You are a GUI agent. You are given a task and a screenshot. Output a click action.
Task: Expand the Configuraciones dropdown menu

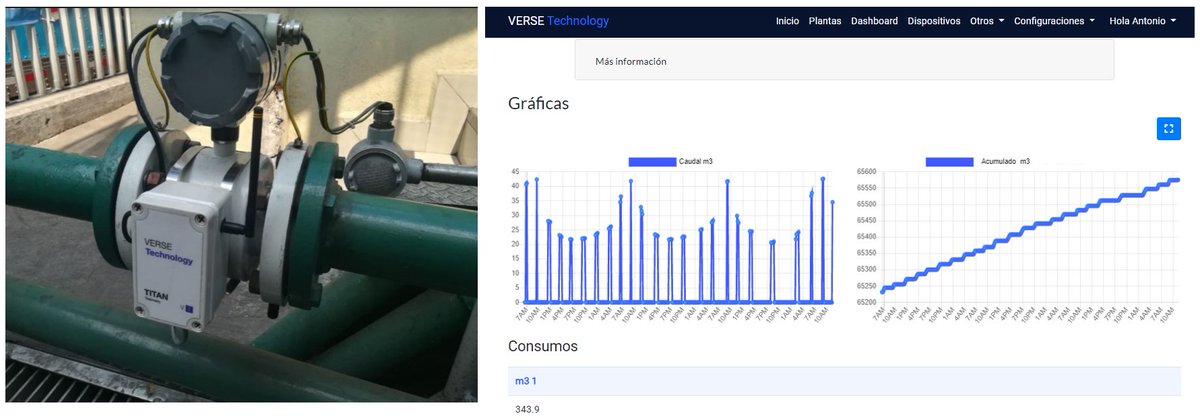(x=1054, y=21)
